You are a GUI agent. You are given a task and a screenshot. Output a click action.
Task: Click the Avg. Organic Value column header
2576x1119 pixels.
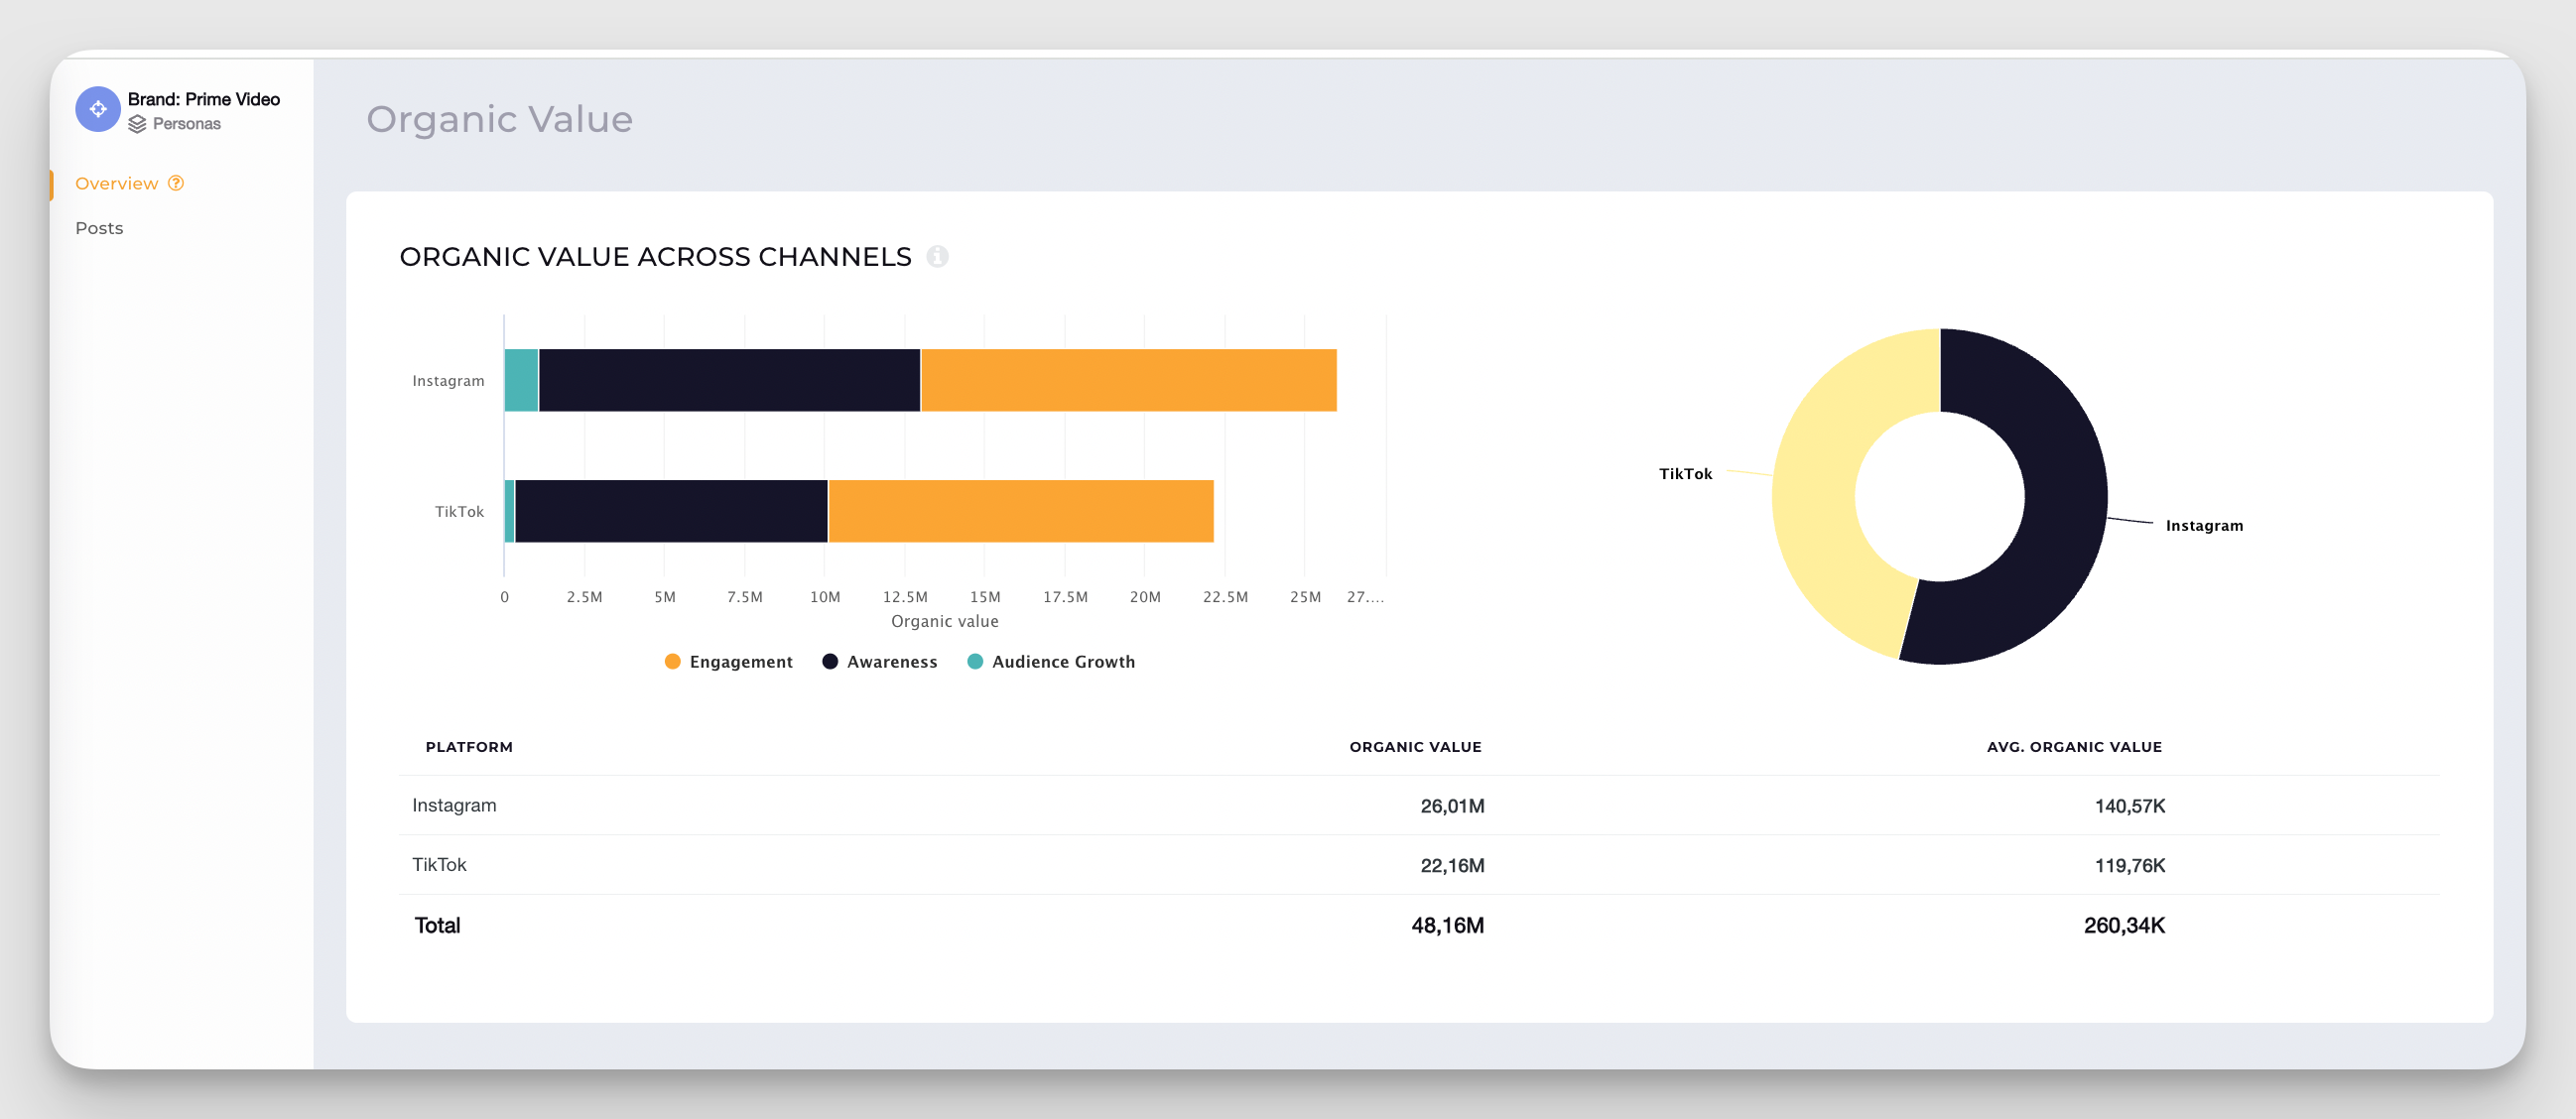pos(2074,747)
